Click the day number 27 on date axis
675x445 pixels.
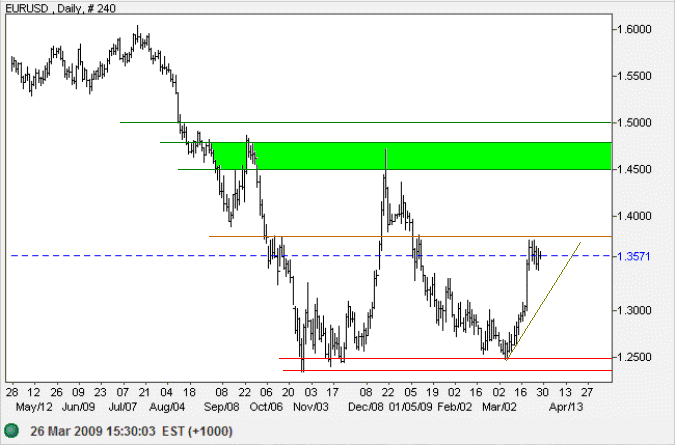587,392
